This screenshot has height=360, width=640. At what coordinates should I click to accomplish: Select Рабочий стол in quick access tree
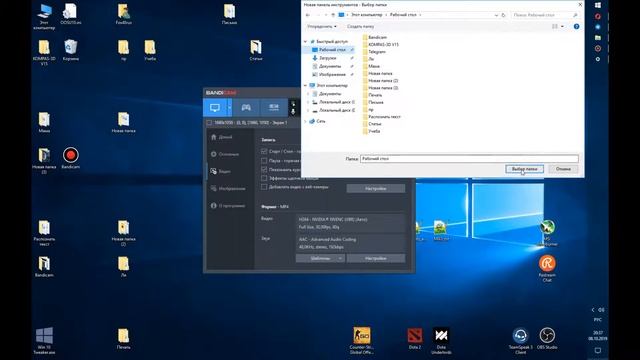click(x=332, y=50)
